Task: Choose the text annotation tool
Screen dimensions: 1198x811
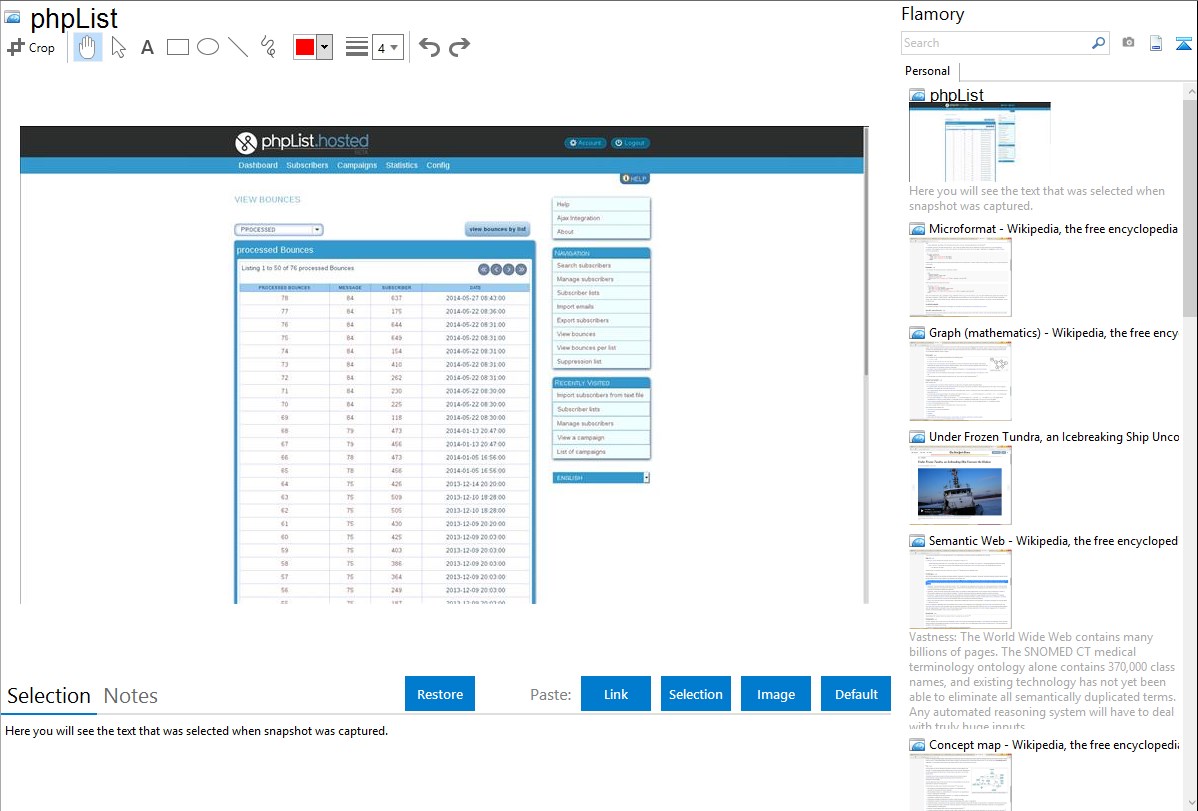Action: (x=147, y=47)
